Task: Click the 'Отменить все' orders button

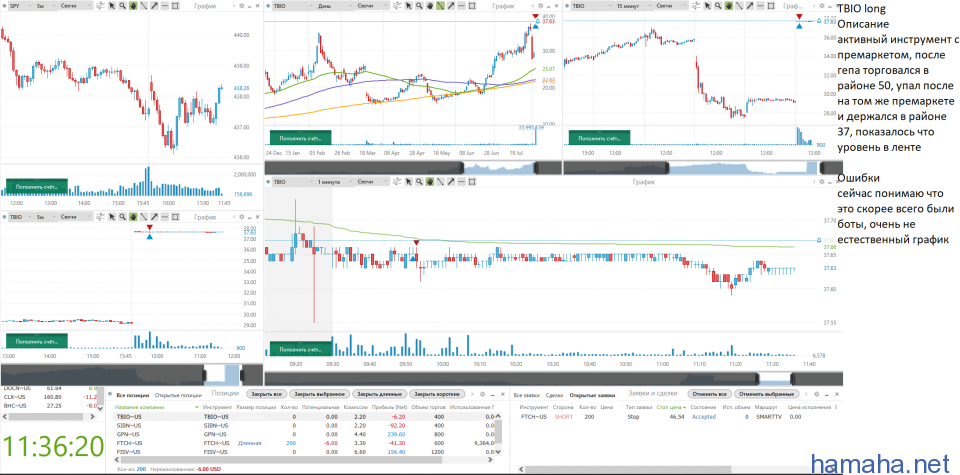Action: [x=710, y=394]
